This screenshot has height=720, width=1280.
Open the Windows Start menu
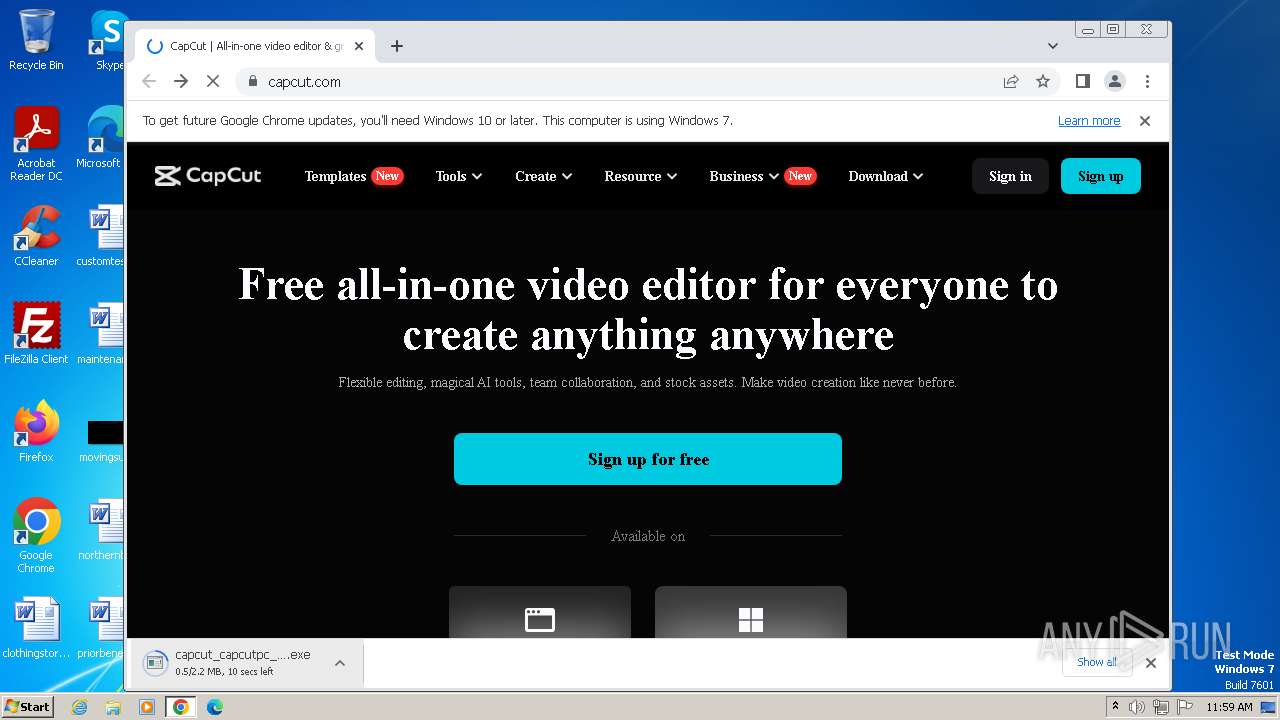point(27,706)
